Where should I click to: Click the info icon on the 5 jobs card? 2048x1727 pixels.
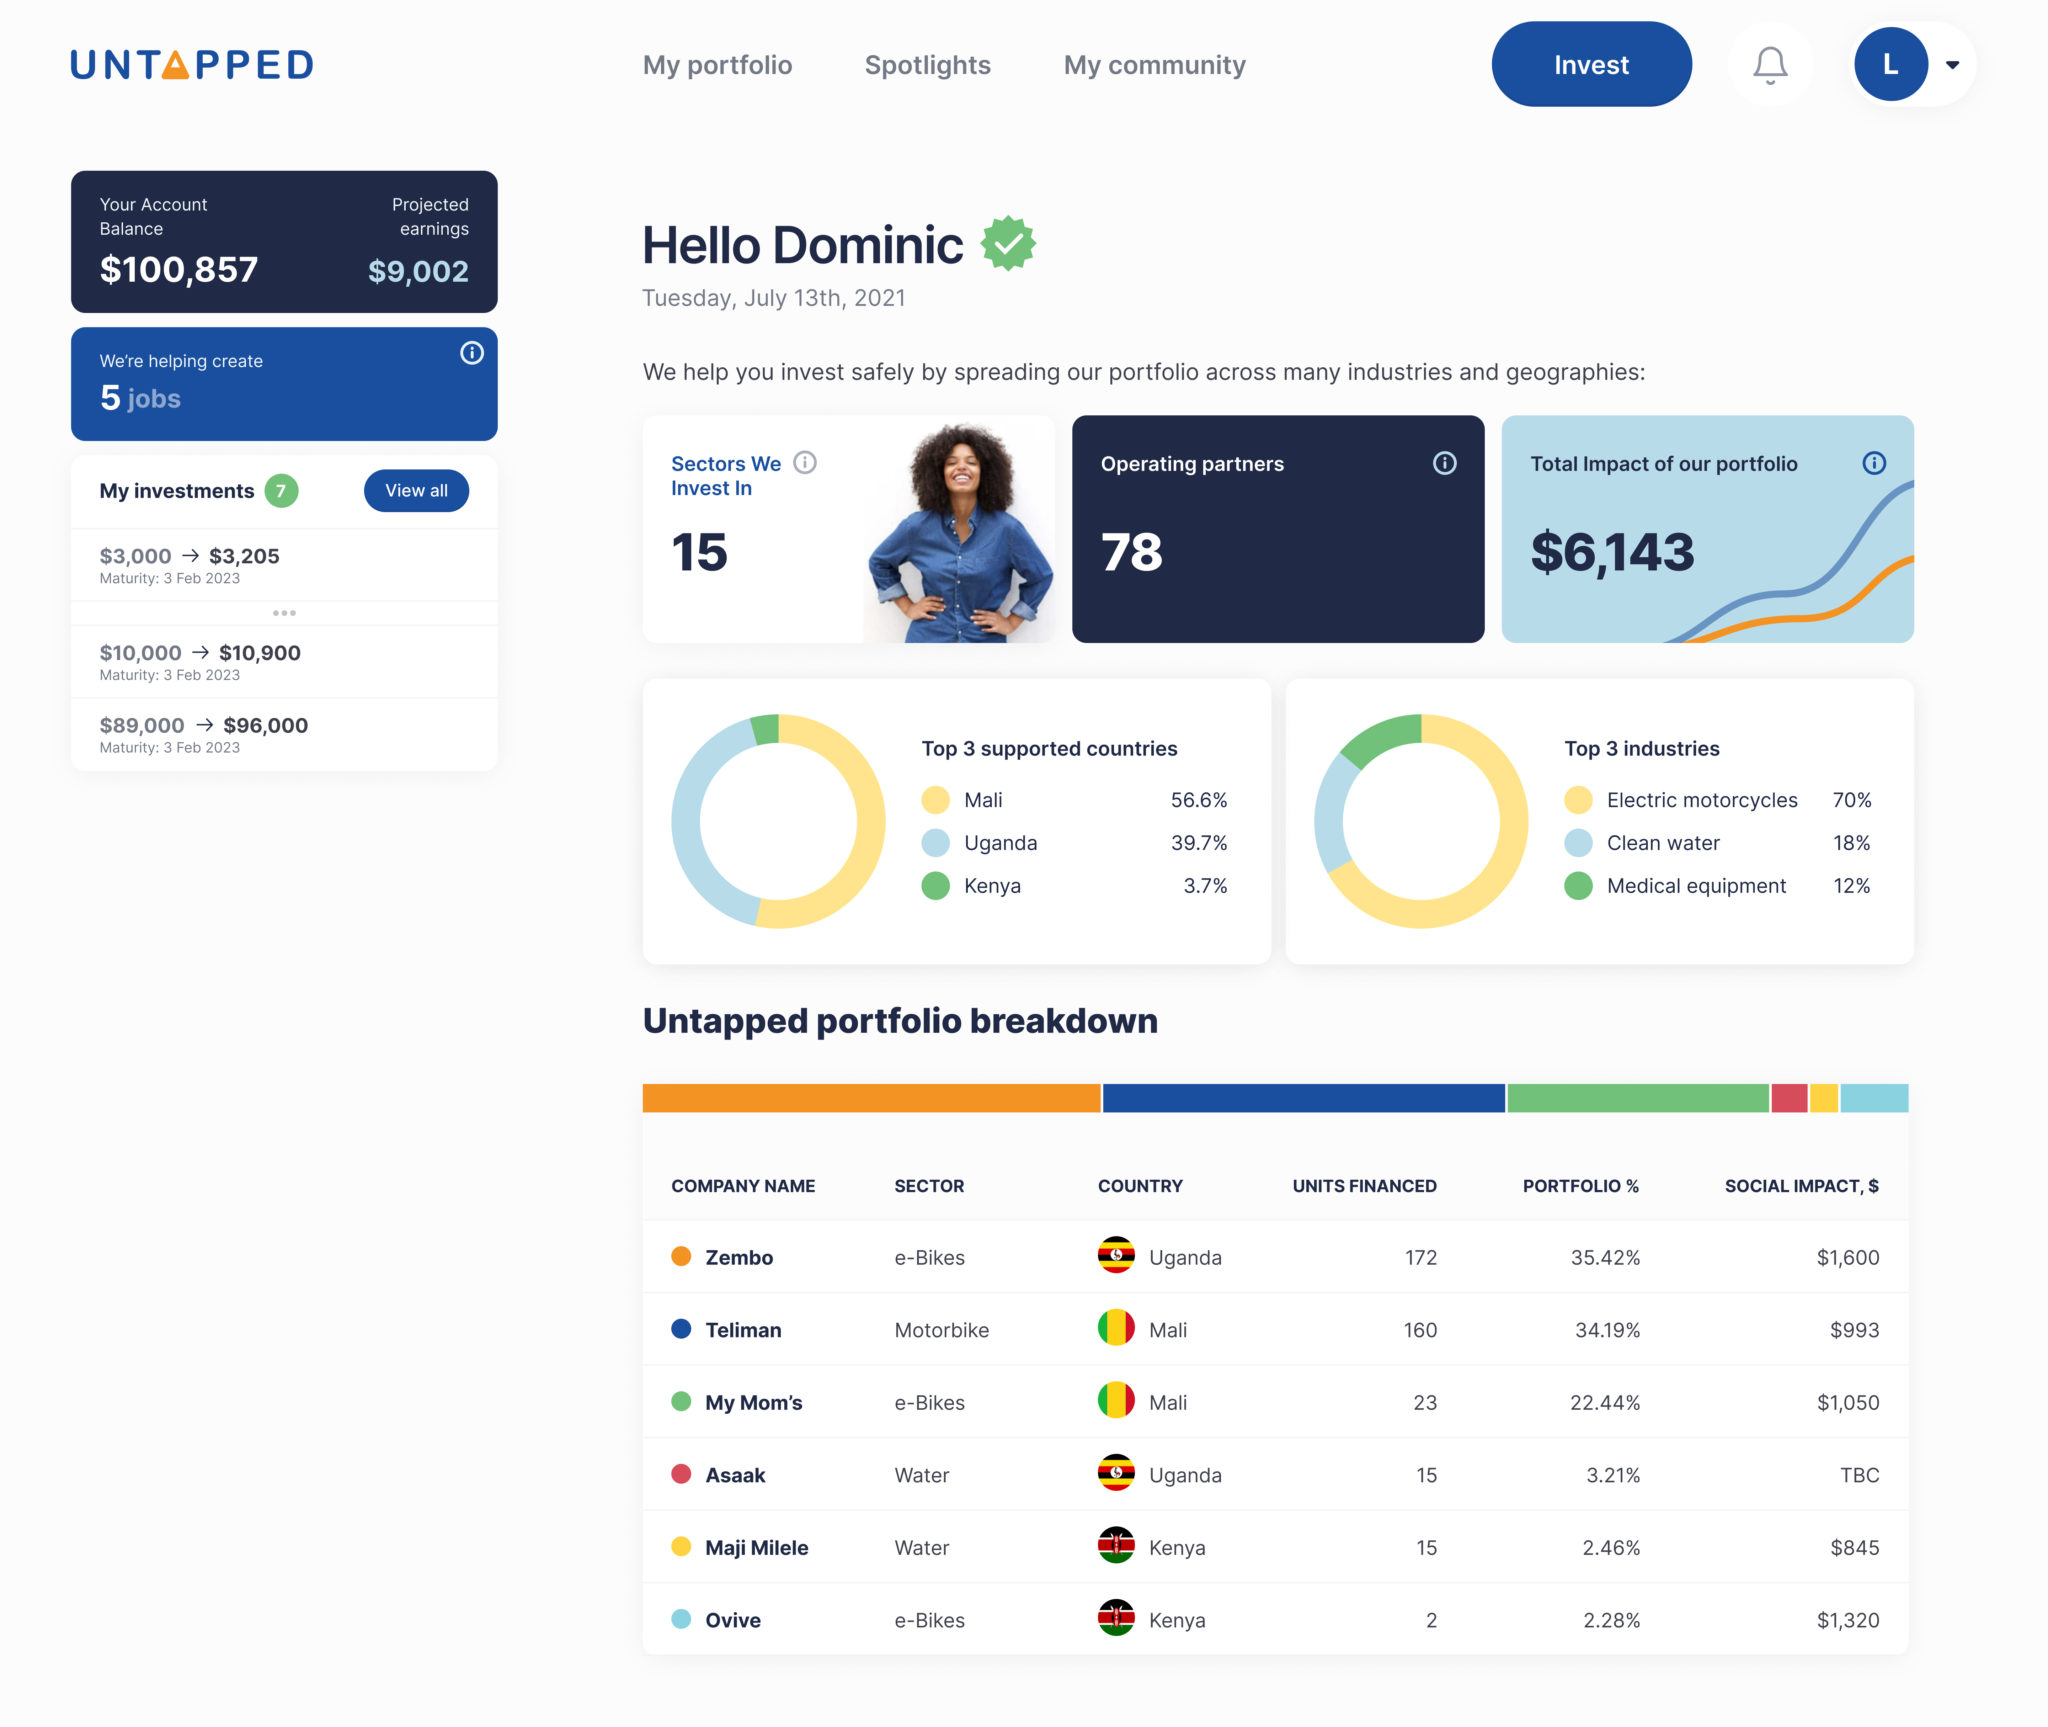(x=471, y=352)
